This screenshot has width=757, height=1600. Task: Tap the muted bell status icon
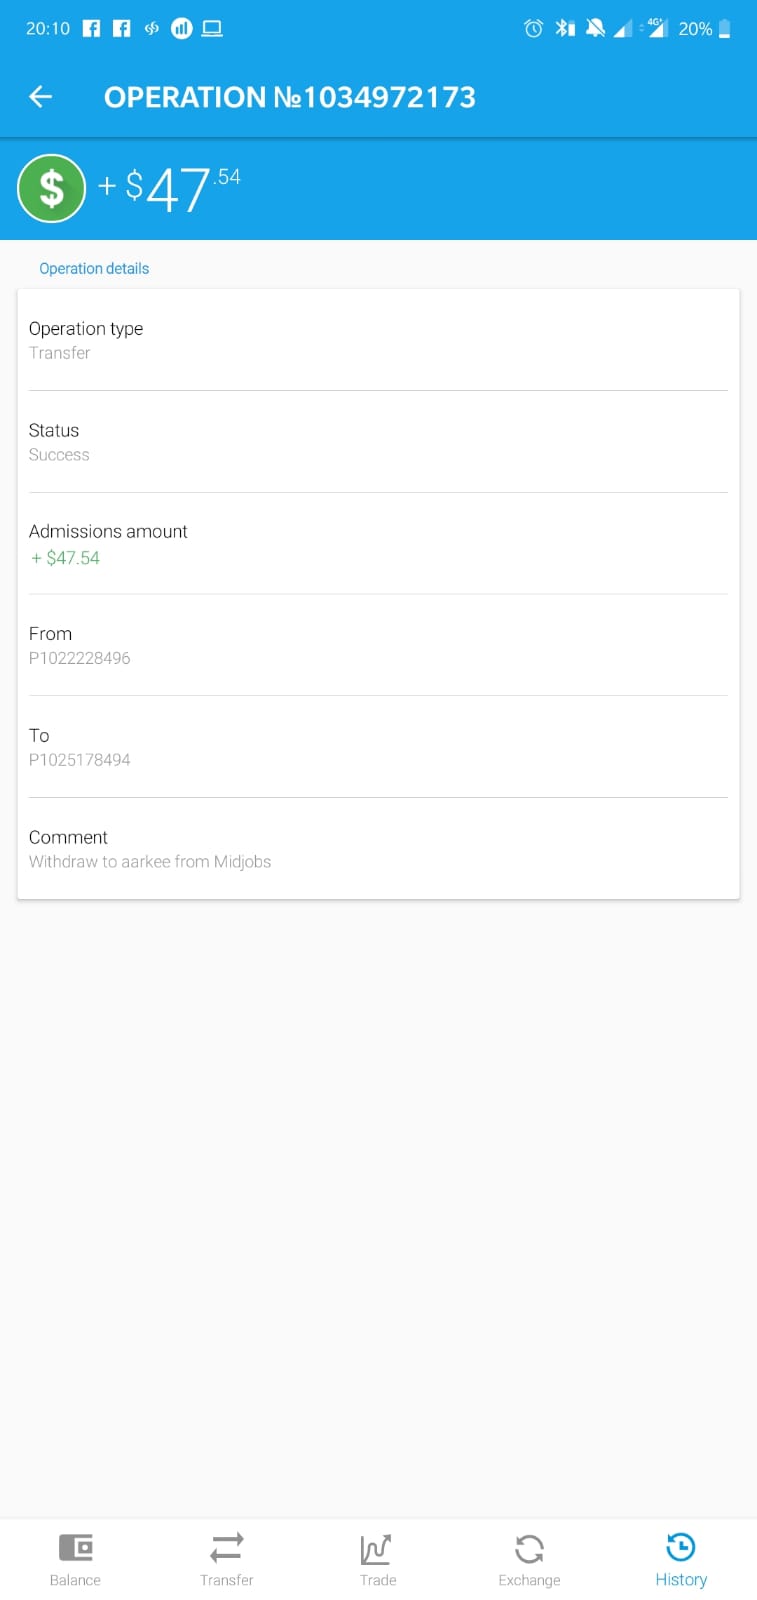click(x=595, y=28)
